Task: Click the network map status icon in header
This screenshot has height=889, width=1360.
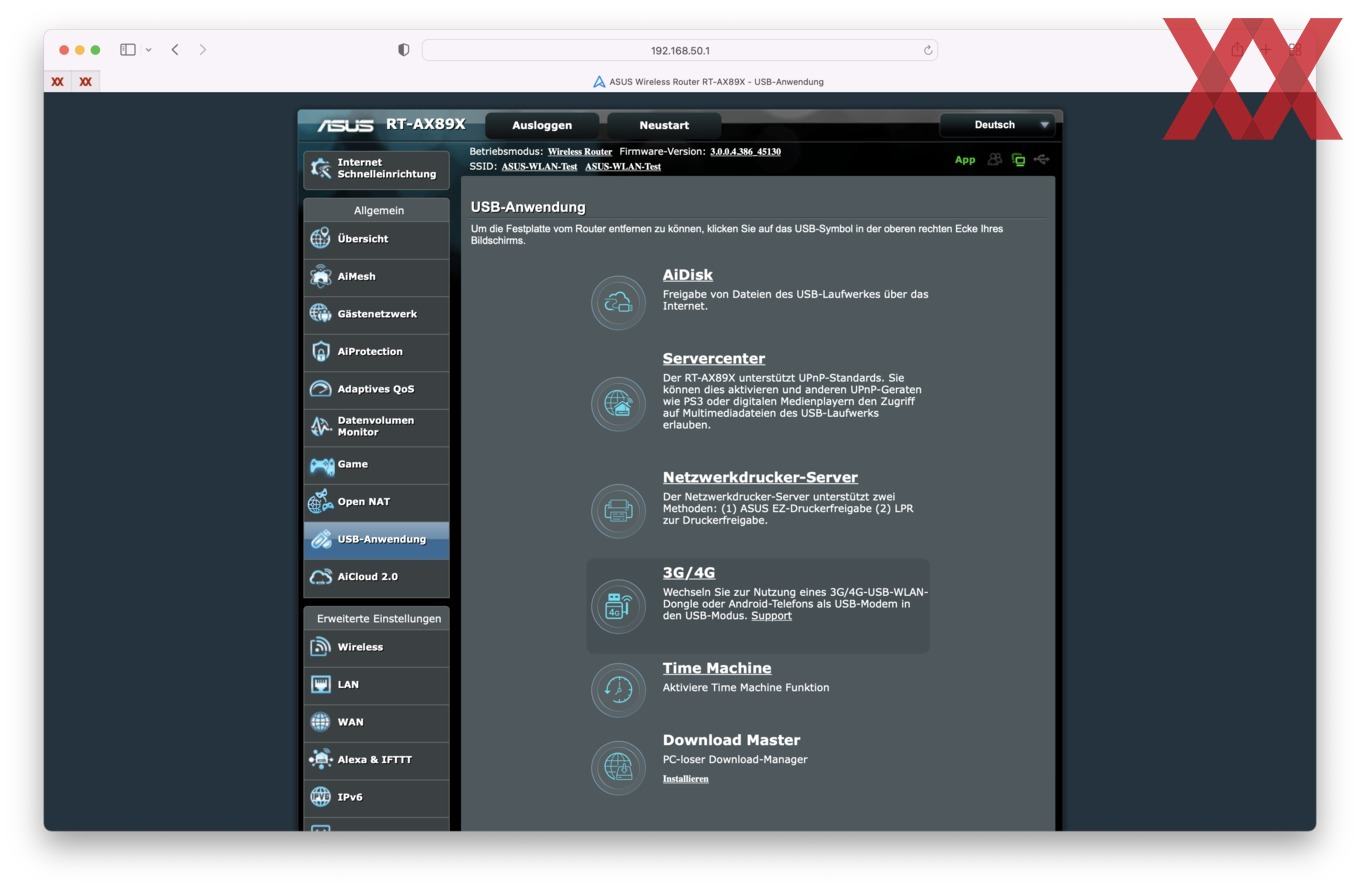Action: [1018, 159]
